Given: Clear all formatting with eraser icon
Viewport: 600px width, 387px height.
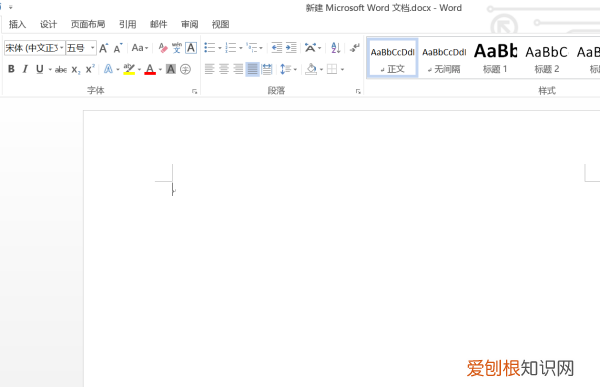Looking at the screenshot, I should pyautogui.click(x=163, y=48).
